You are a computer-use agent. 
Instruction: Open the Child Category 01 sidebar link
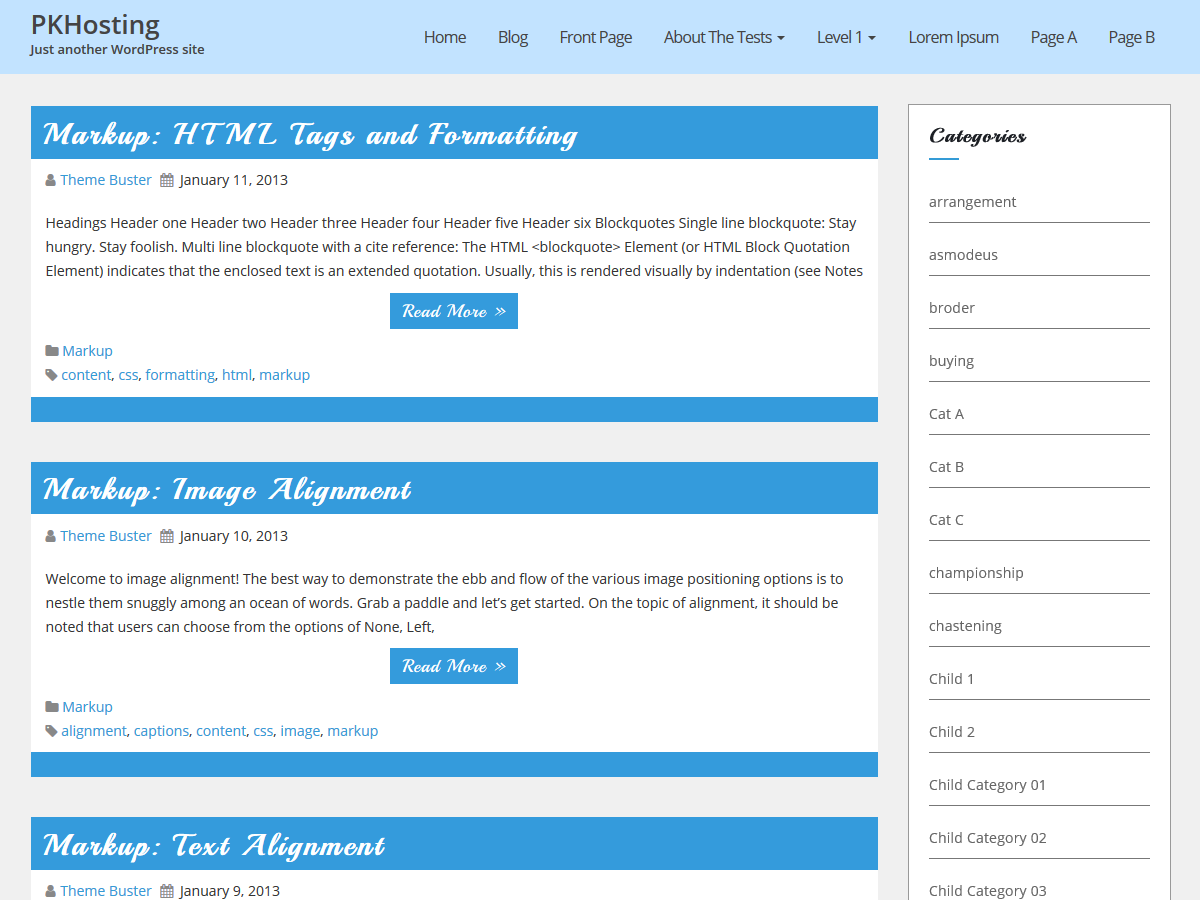tap(986, 785)
